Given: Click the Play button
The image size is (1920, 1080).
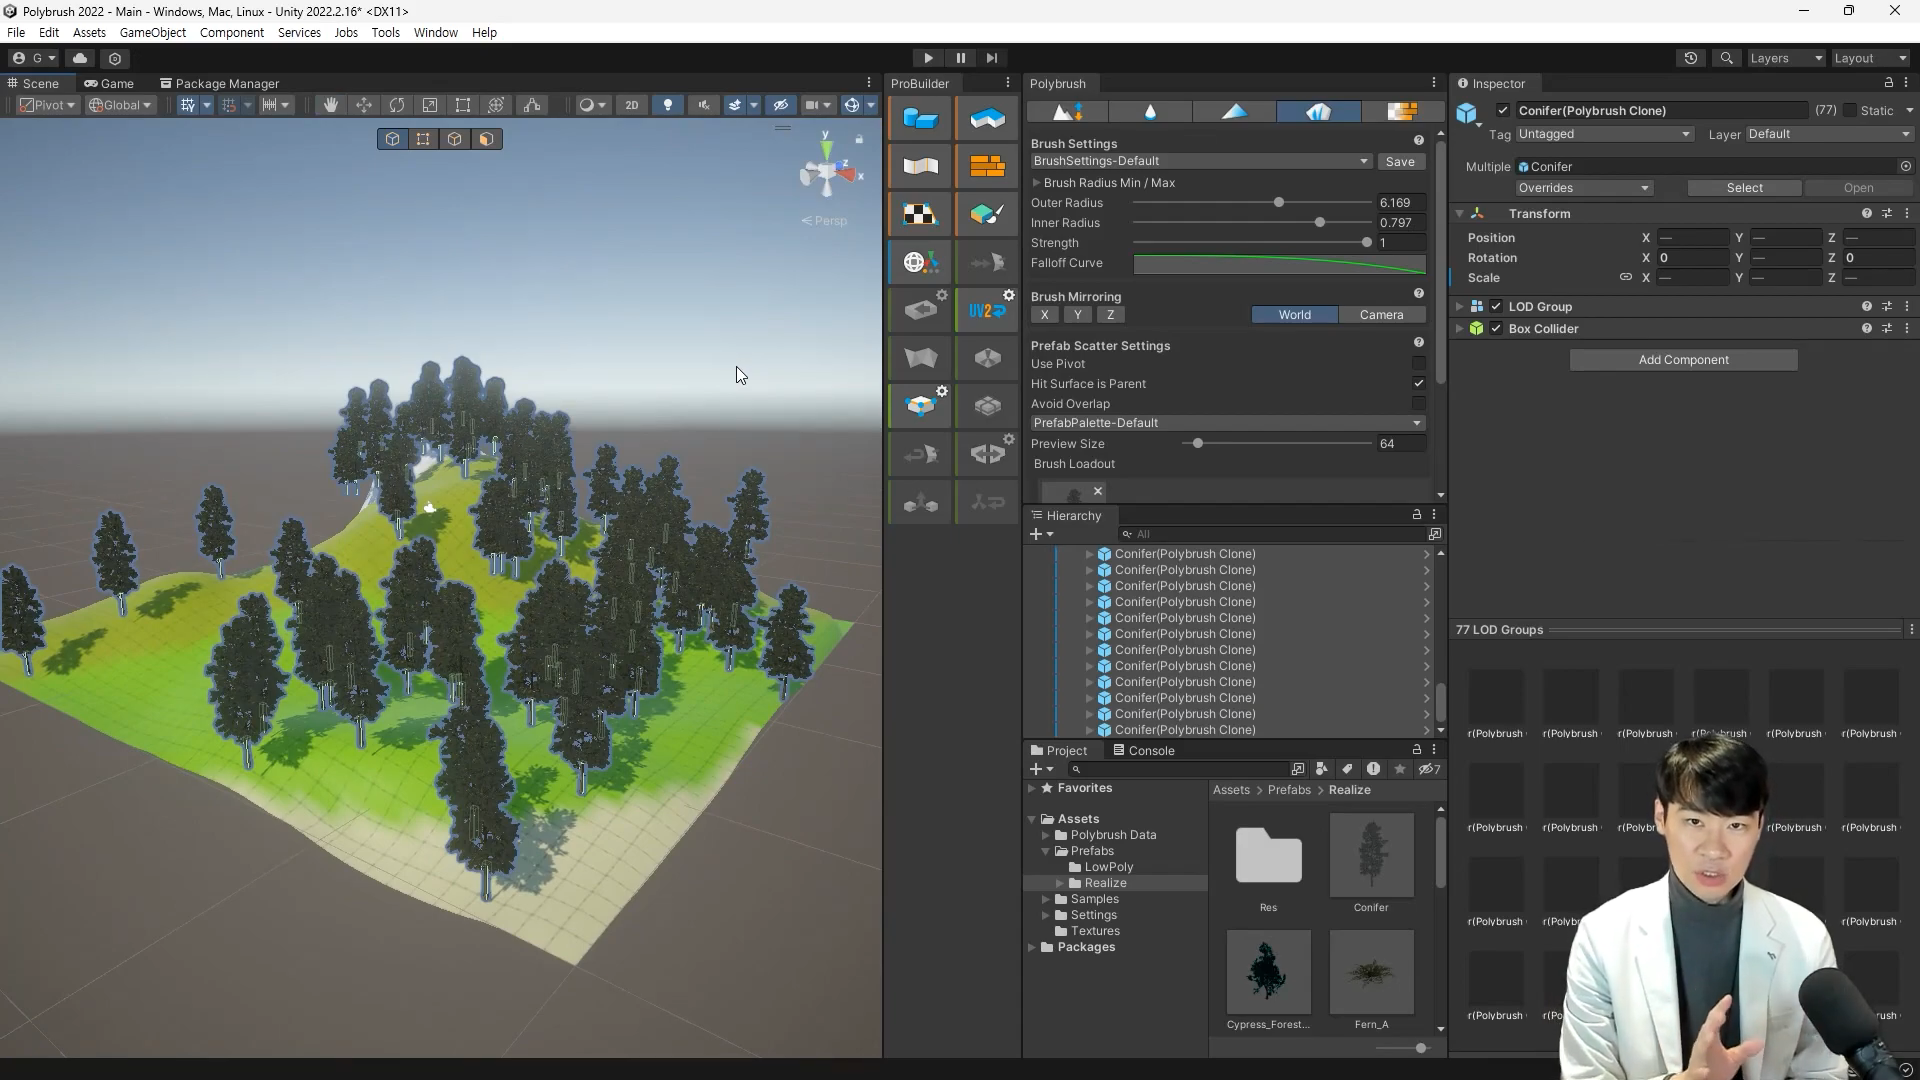Looking at the screenshot, I should click(928, 58).
